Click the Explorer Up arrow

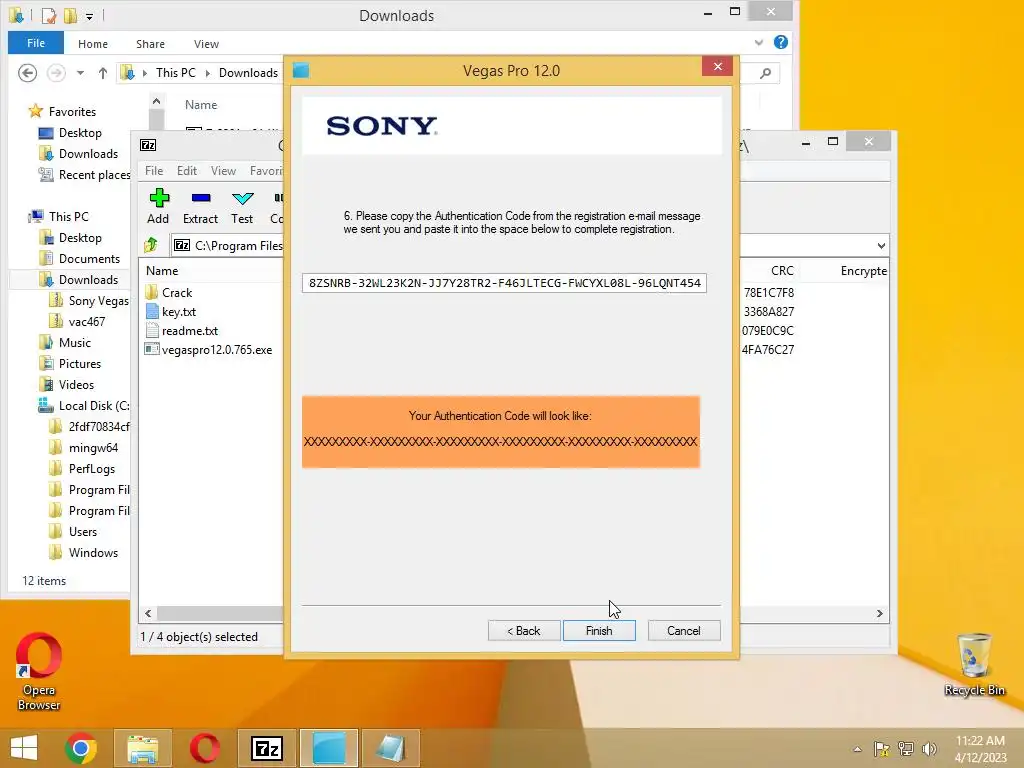pos(103,72)
